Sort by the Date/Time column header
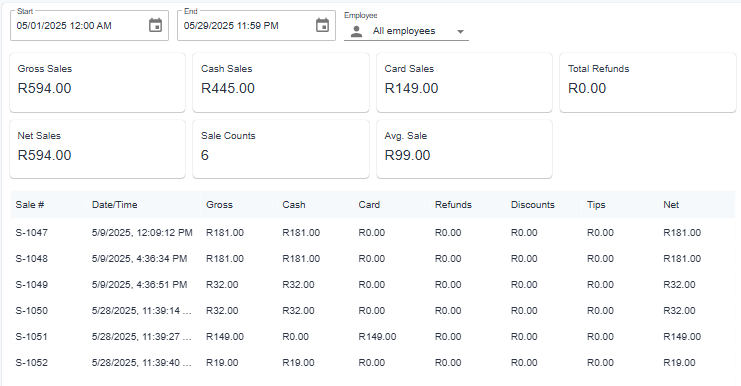Viewport: 741px width, 386px height. coord(114,205)
